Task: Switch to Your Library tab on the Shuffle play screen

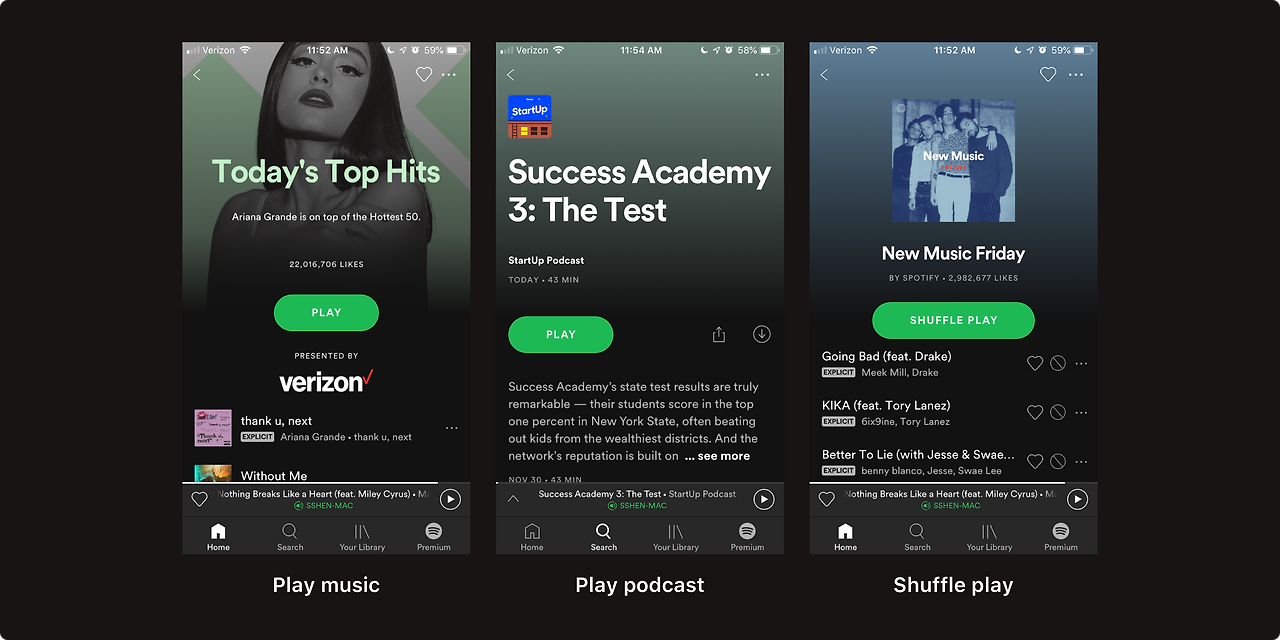Action: (989, 537)
